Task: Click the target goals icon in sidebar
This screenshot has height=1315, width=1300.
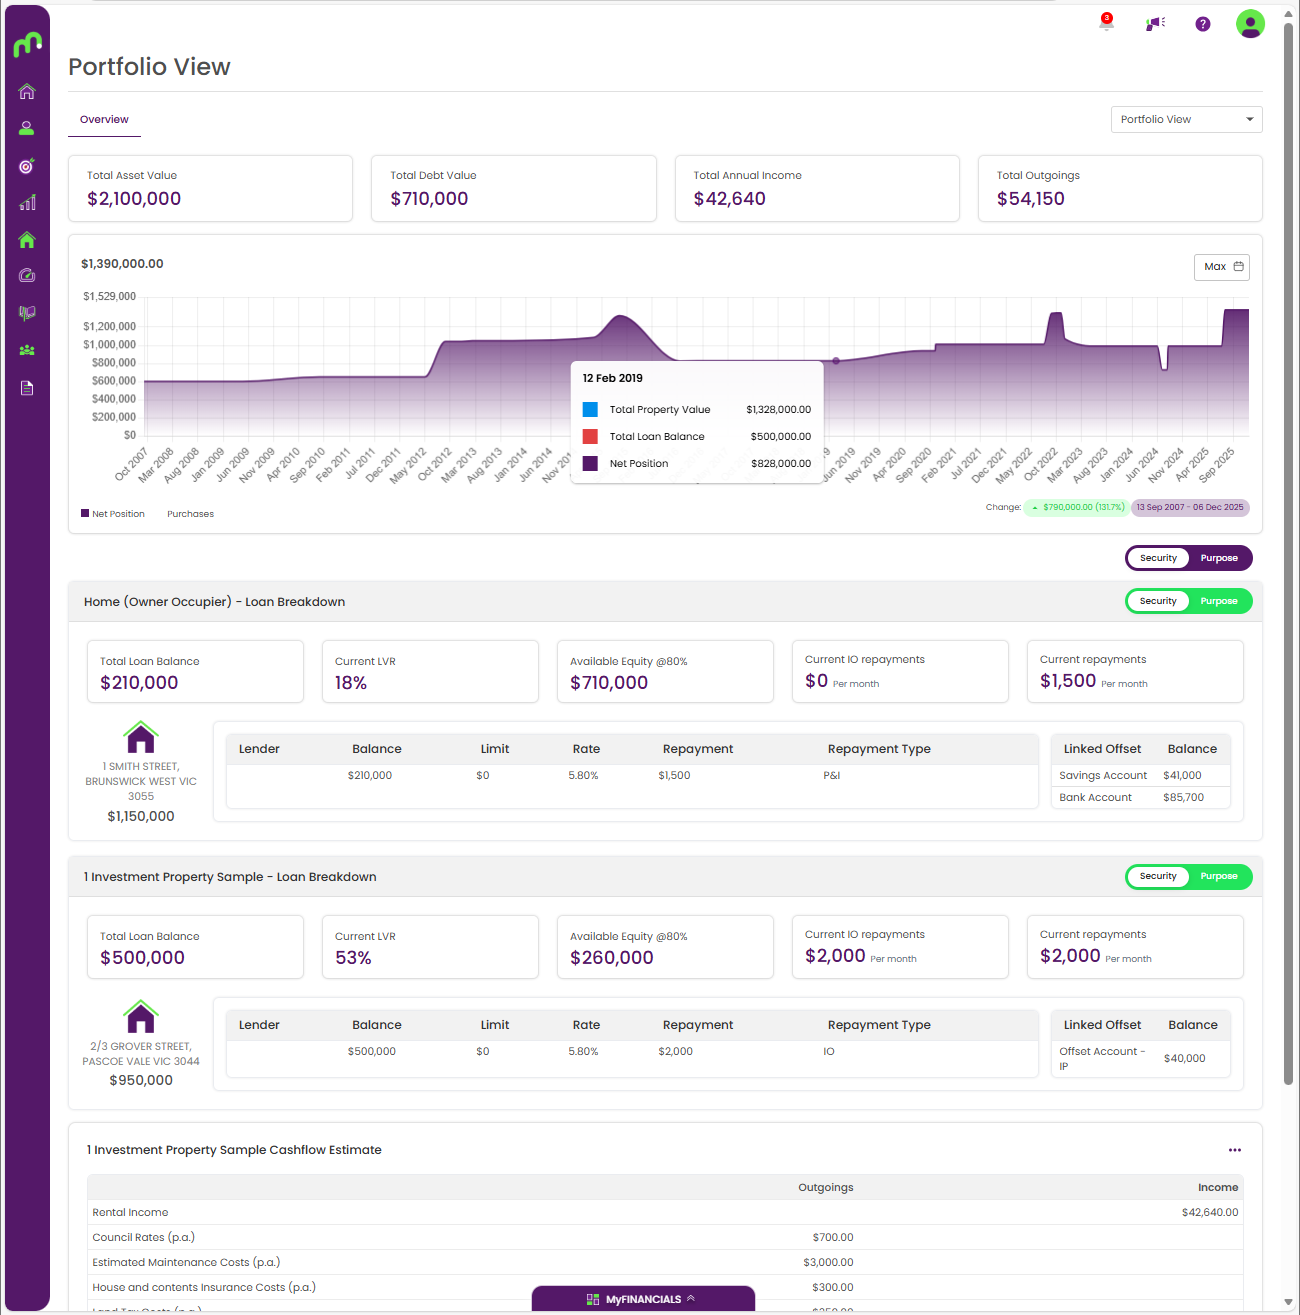Action: point(27,166)
